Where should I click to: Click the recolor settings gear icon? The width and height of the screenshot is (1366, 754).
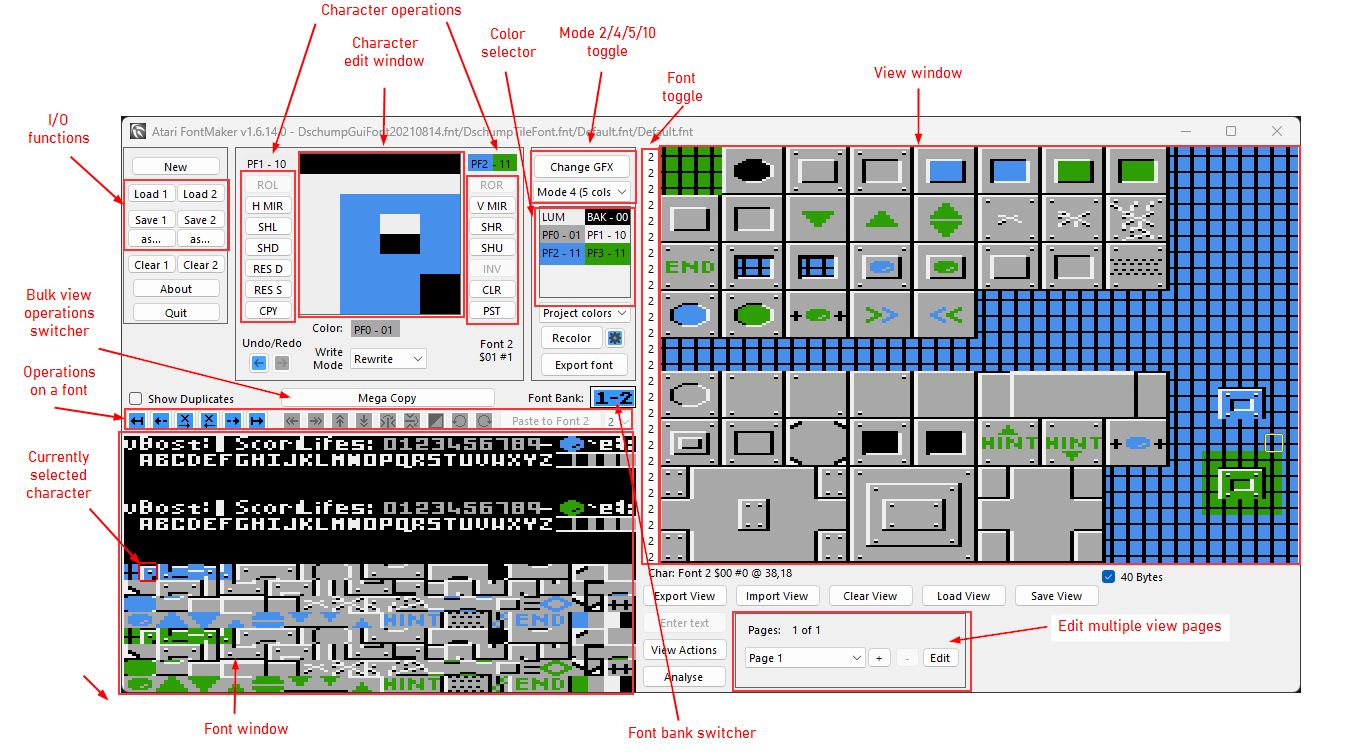(615, 338)
